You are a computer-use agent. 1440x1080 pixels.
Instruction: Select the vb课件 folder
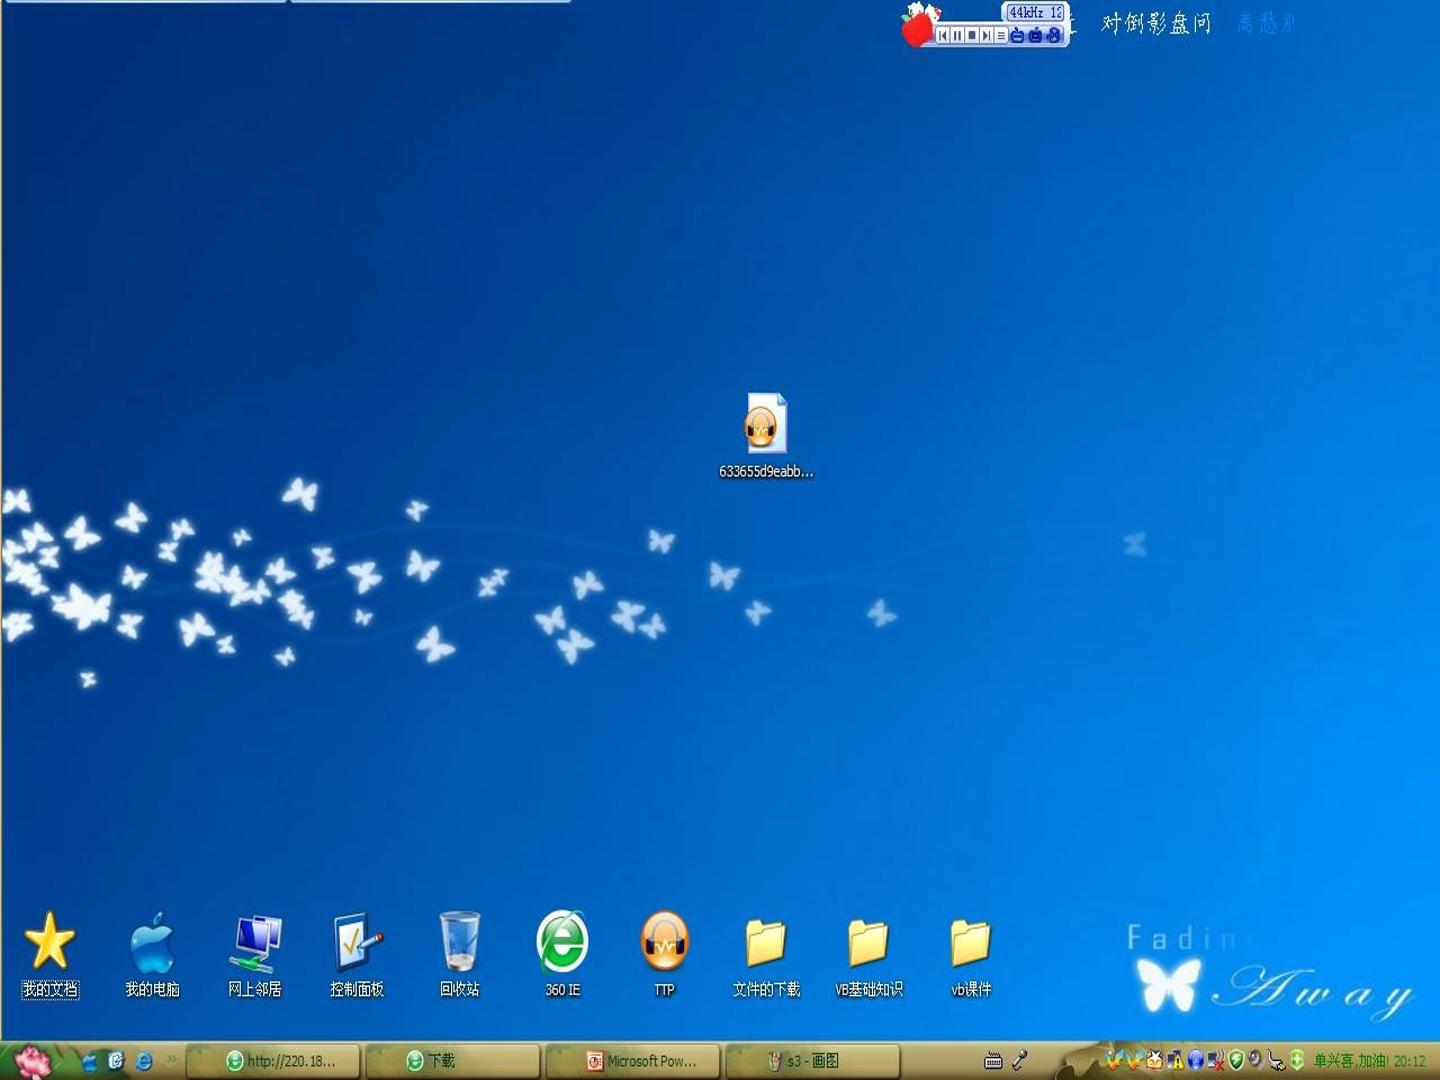click(x=971, y=957)
